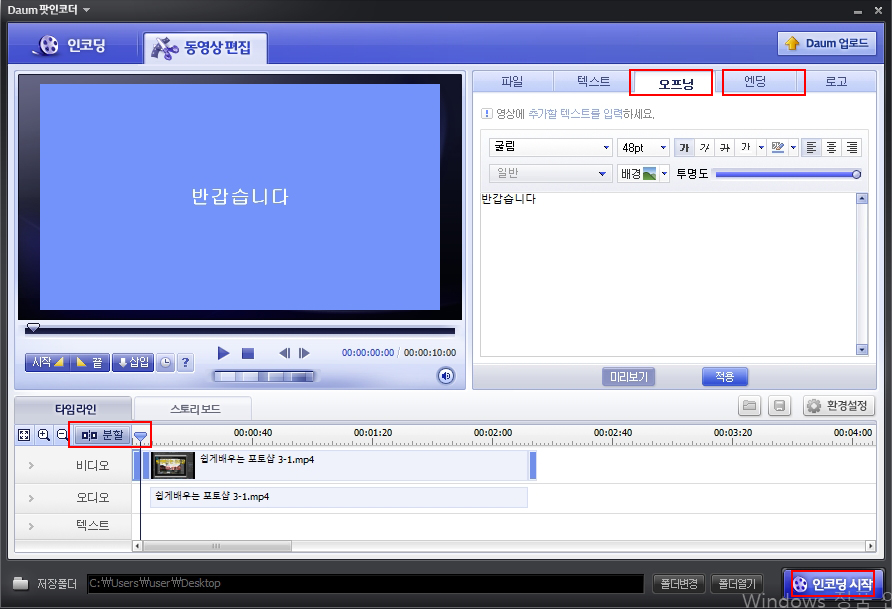The height and width of the screenshot is (609, 892).
Task: Click the 저장폴더 path field
Action: click(x=365, y=583)
